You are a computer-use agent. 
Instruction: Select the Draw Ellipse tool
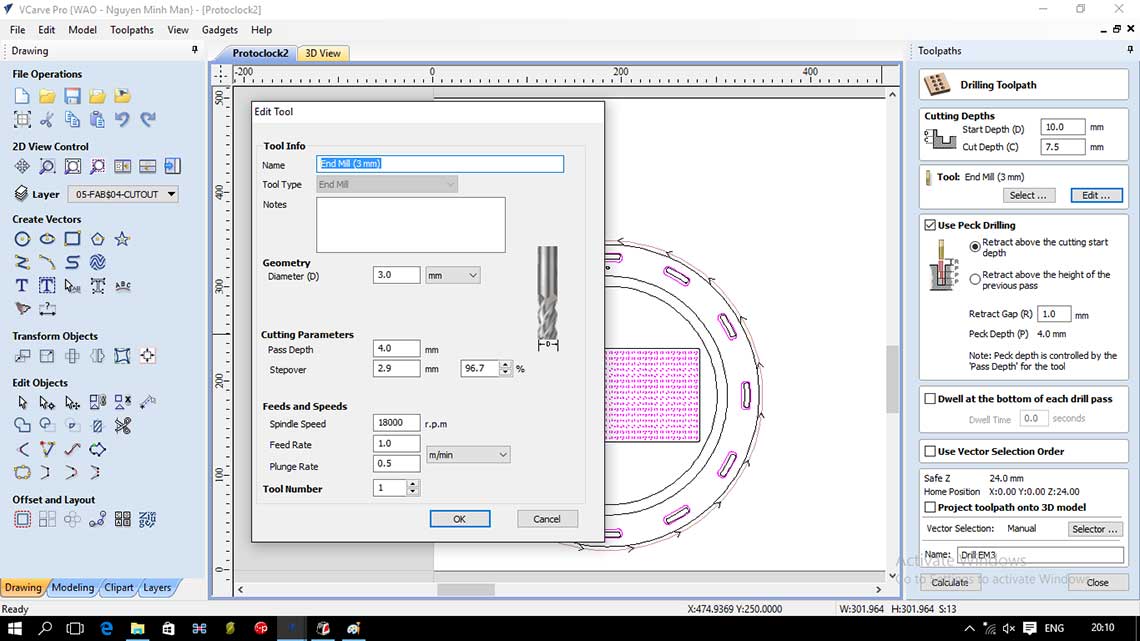point(47,239)
